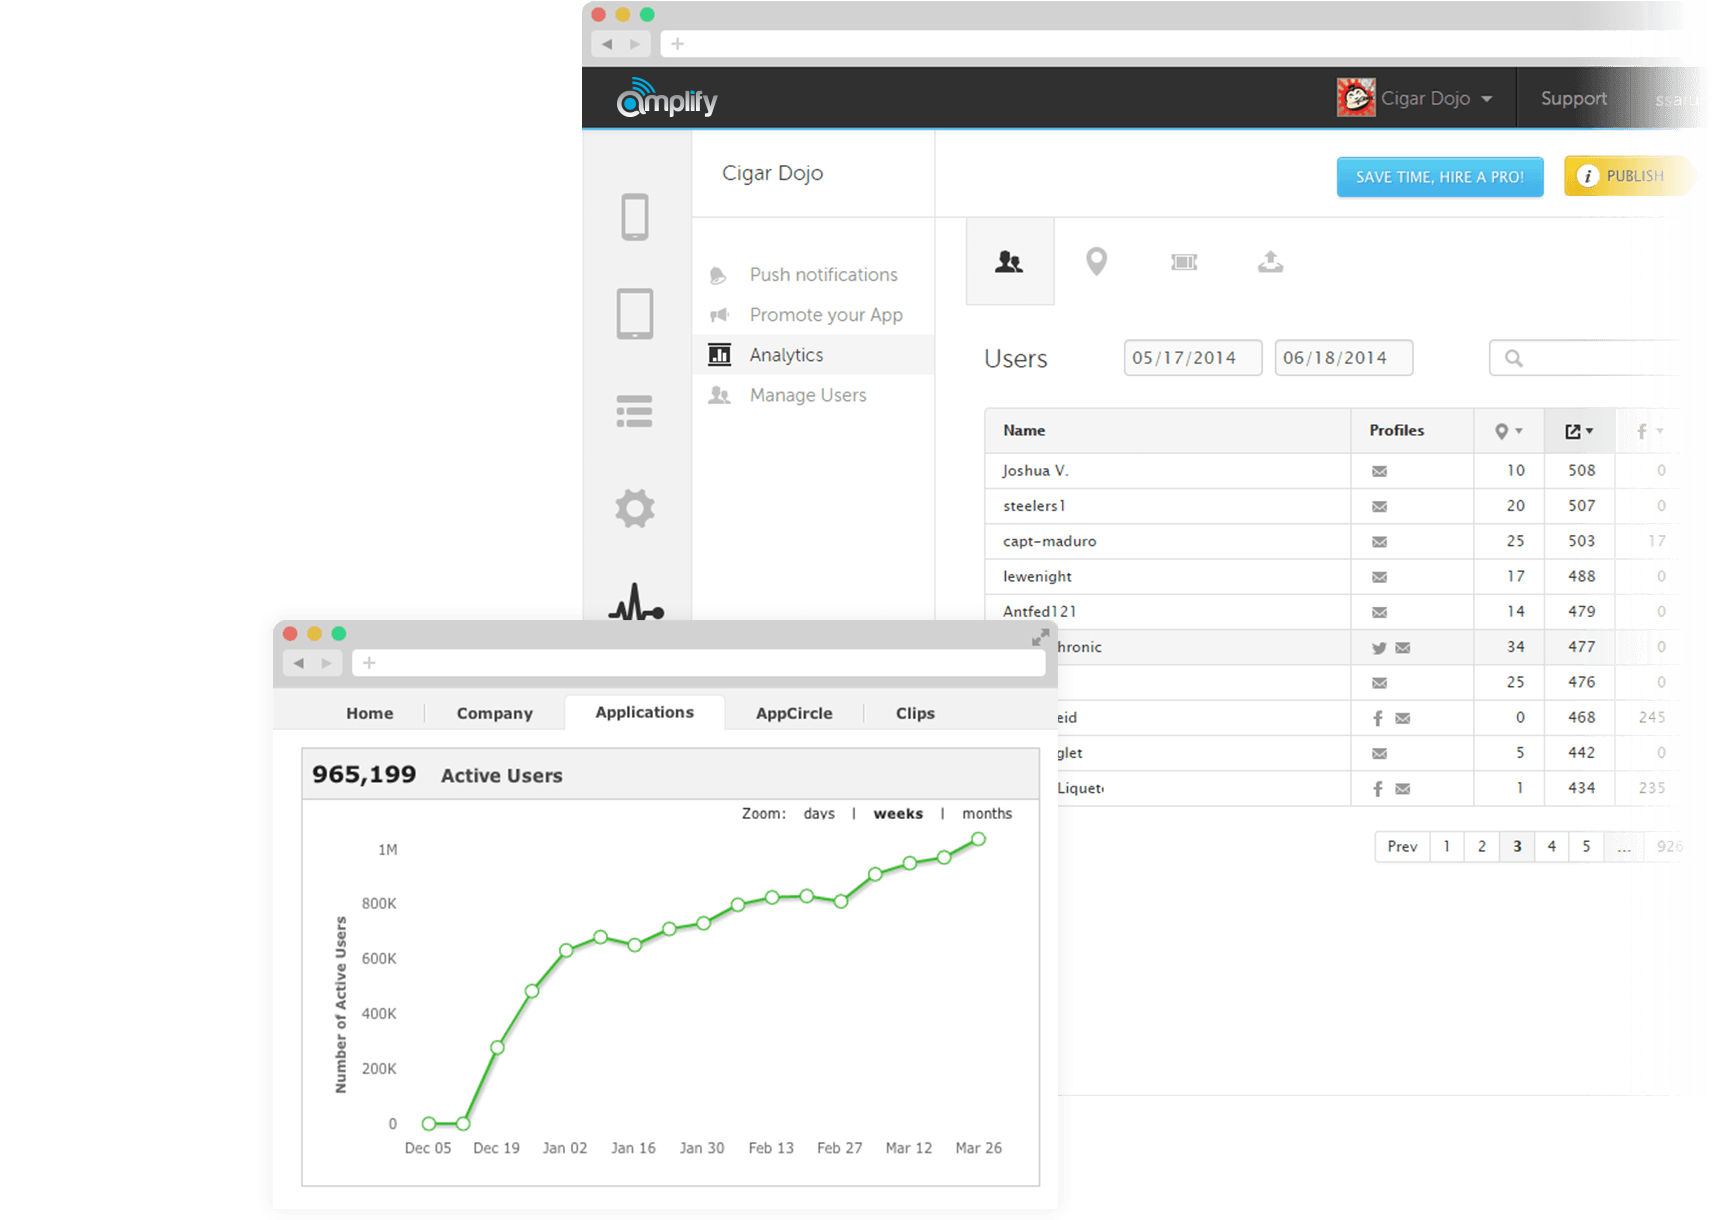Screen dimensions: 1720x1220
Task: Expand Cigar Dojo account dropdown
Action: click(1437, 98)
